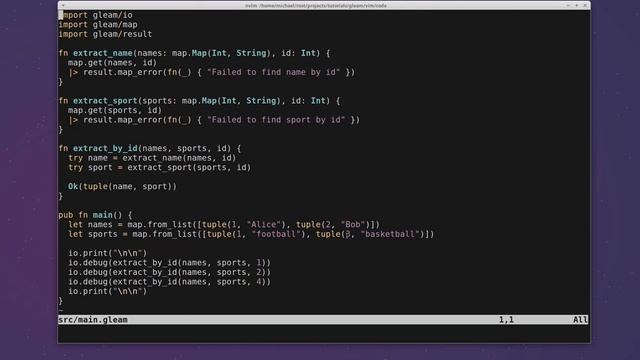Click the 'let sports = map.from_list' line
The height and width of the screenshot is (360, 640).
point(251,234)
